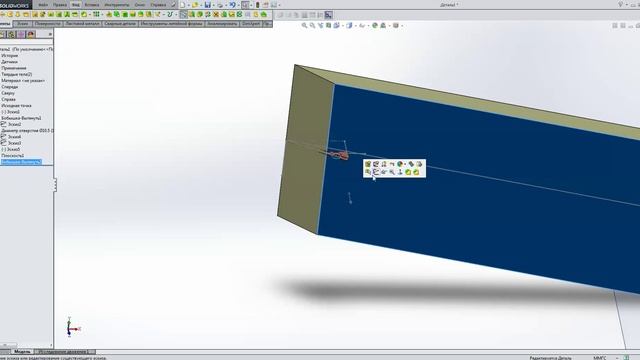Image resolution: width=640 pixels, height=360 pixels.
Task: Click the Apply Scene icon
Action: [383, 25]
